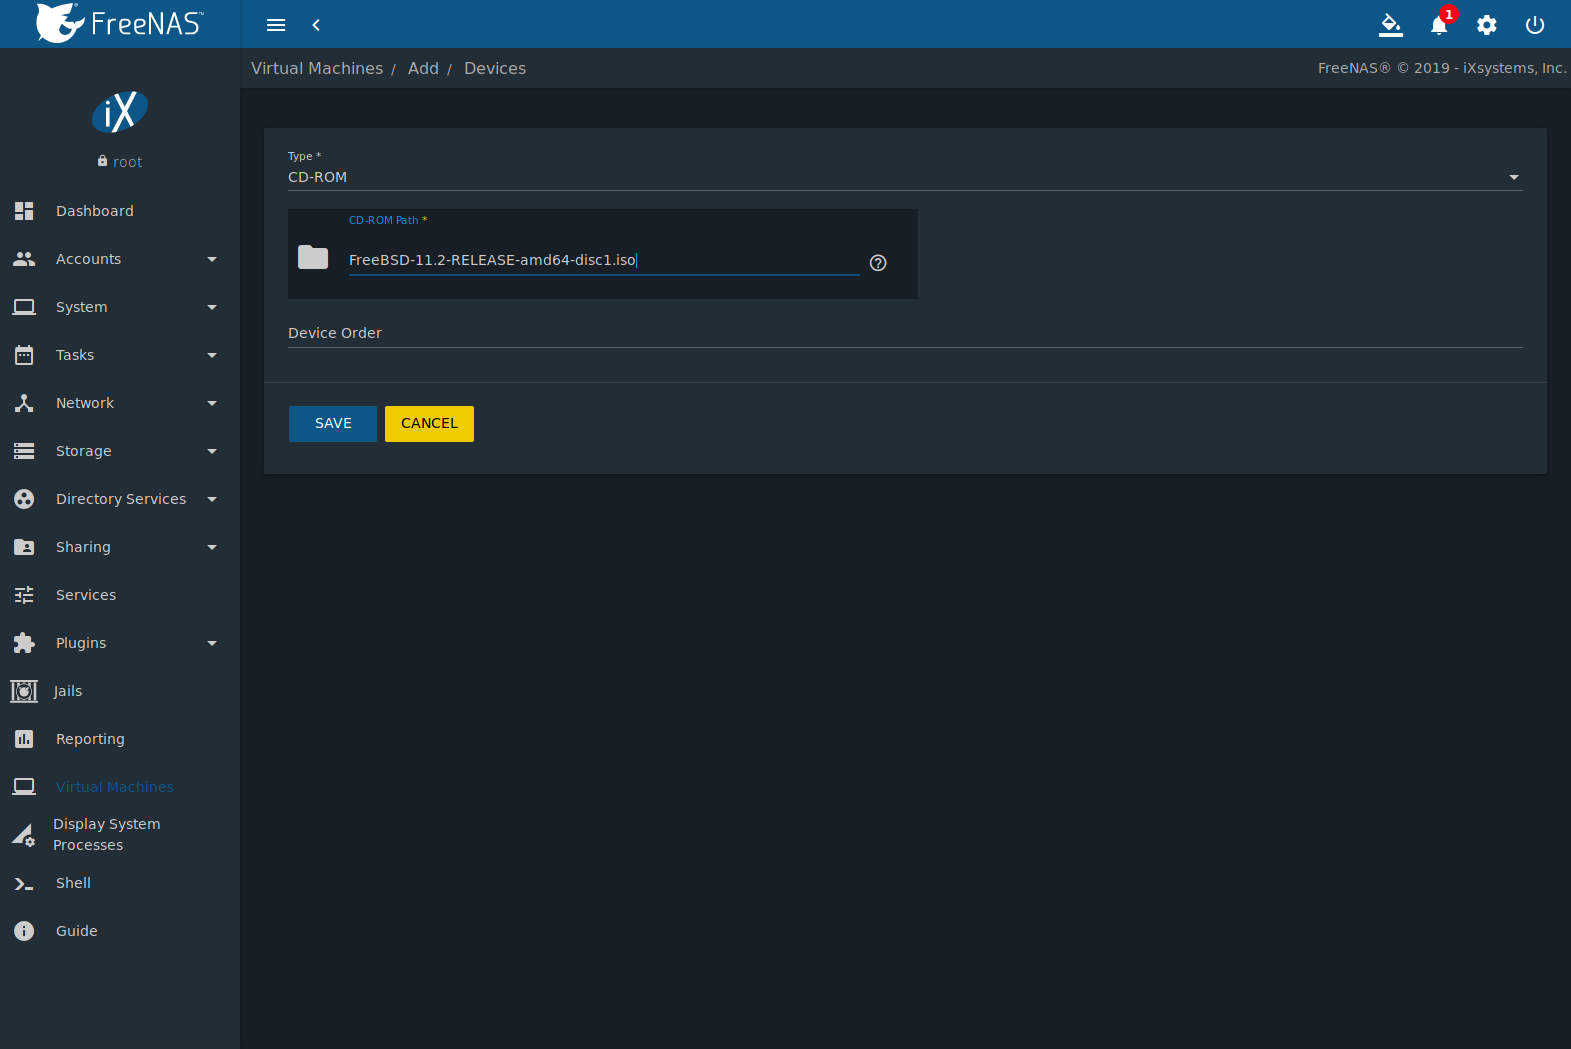Click the Plugins puzzle piece icon

pos(24,643)
